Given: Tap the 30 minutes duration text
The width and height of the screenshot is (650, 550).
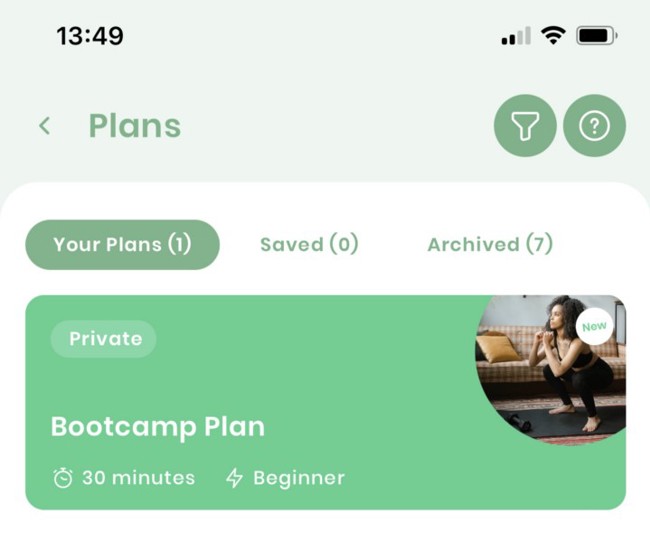Looking at the screenshot, I should pyautogui.click(x=138, y=478).
